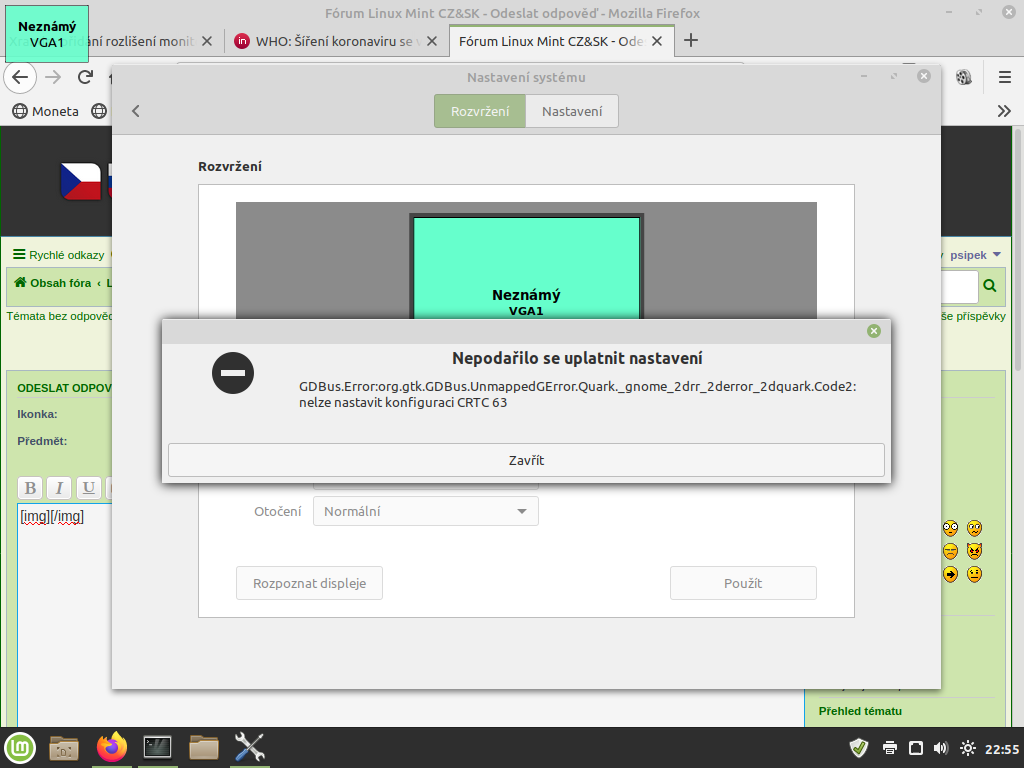Open Firefox hamburger menu
1024x768 pixels.
(x=1005, y=77)
